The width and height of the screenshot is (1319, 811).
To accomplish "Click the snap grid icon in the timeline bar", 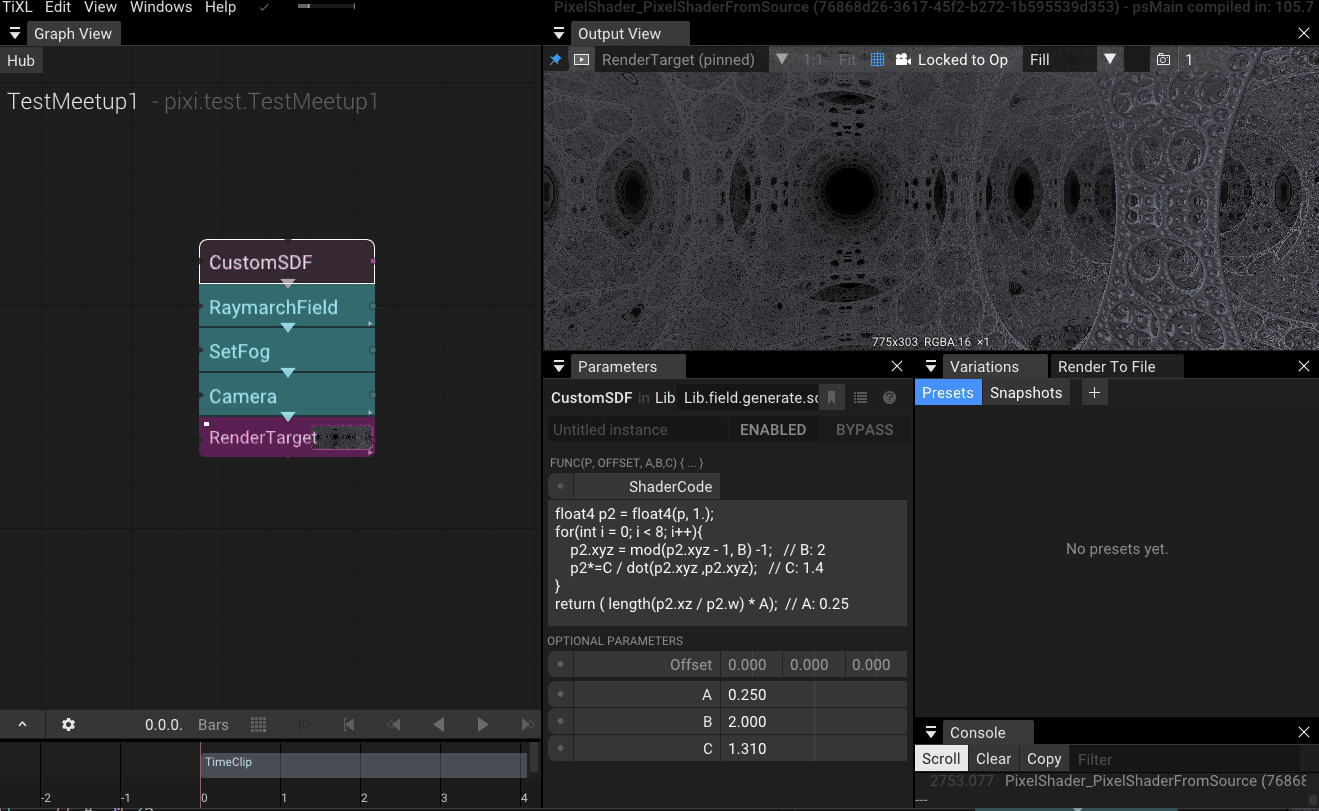I will (x=258, y=724).
